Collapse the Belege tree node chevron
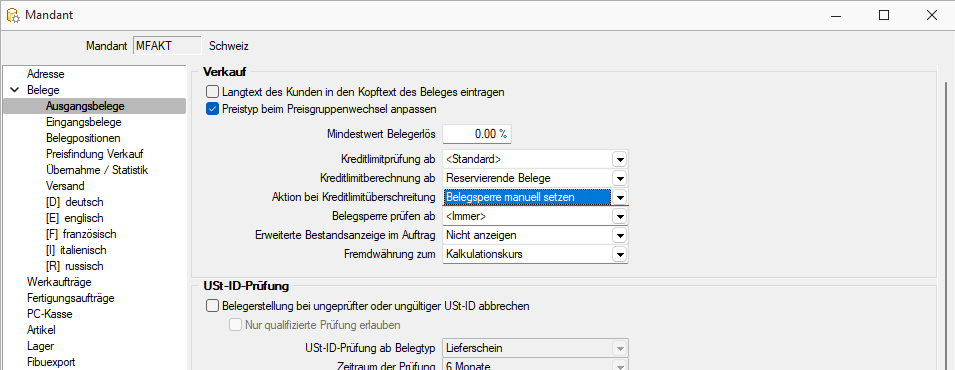The image size is (955, 370). click(15, 90)
